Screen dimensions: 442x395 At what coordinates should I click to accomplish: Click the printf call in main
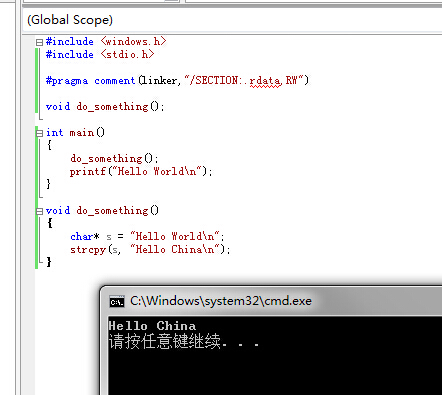click(88, 172)
